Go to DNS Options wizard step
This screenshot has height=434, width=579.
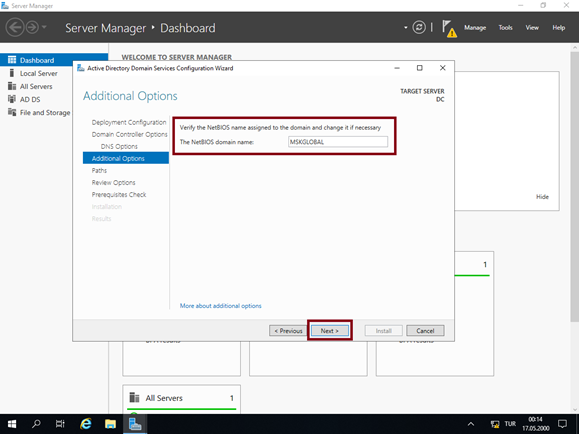[x=119, y=146]
